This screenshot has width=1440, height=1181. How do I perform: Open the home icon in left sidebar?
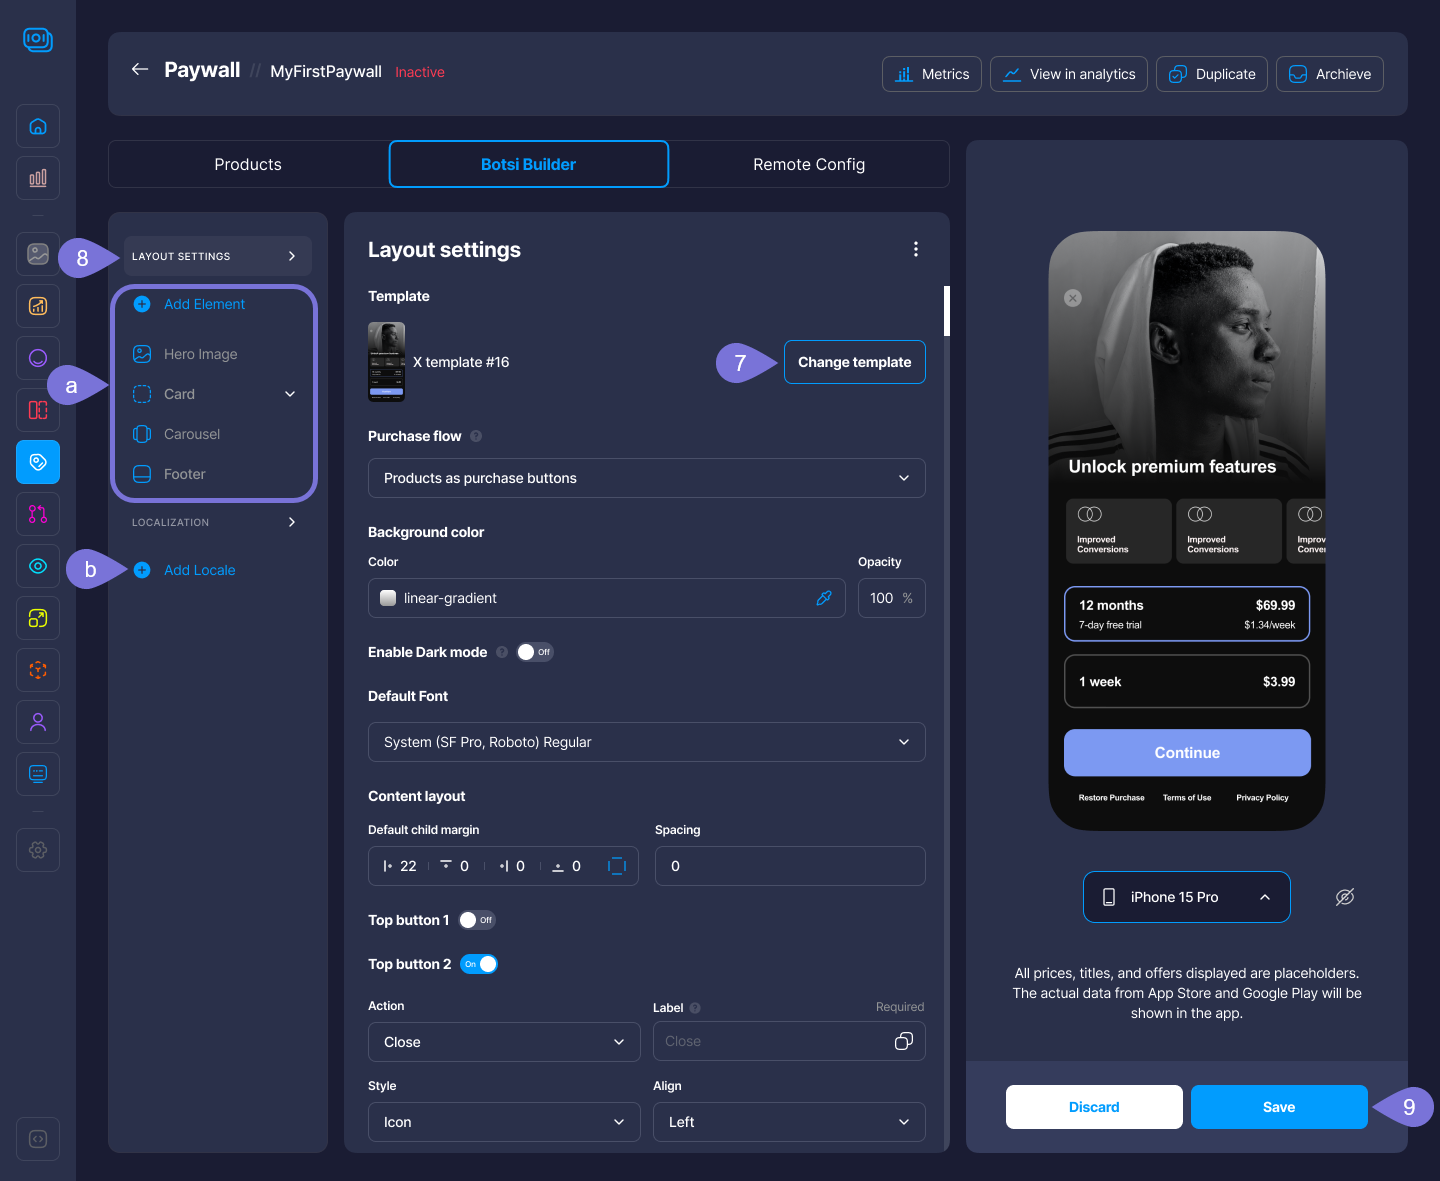[38, 126]
